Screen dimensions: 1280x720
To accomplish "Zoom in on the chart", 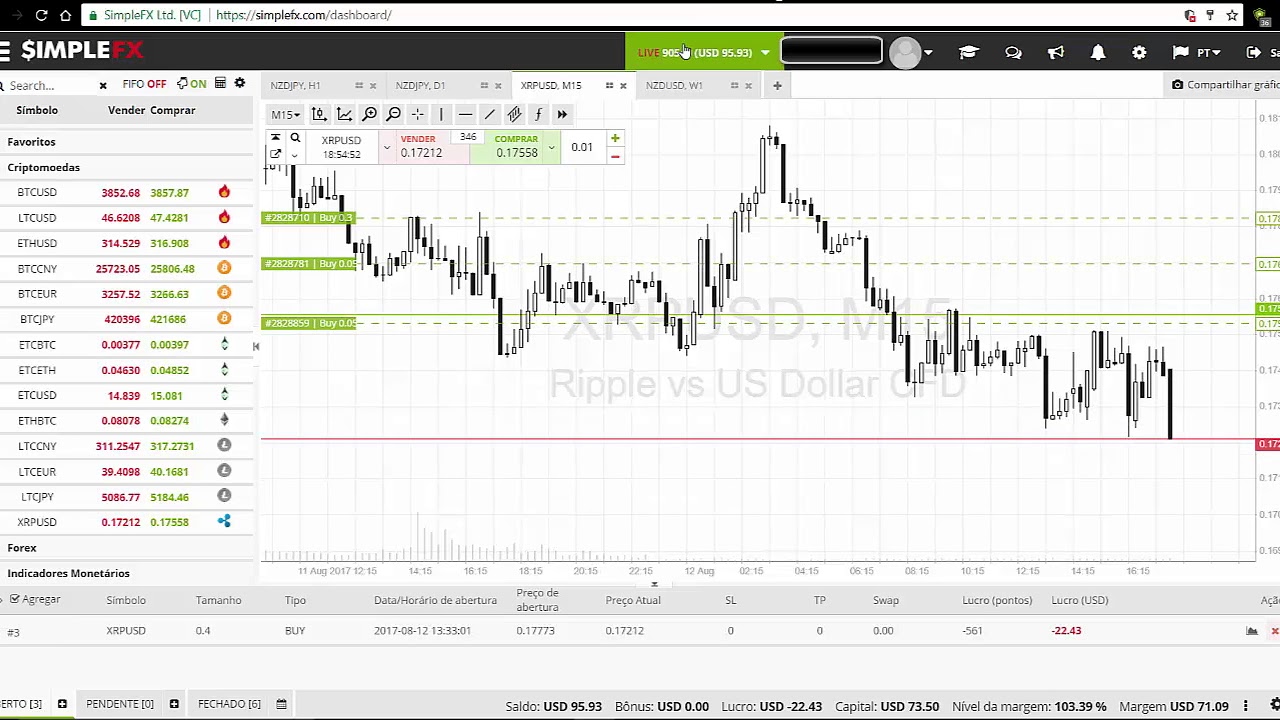I will point(369,114).
